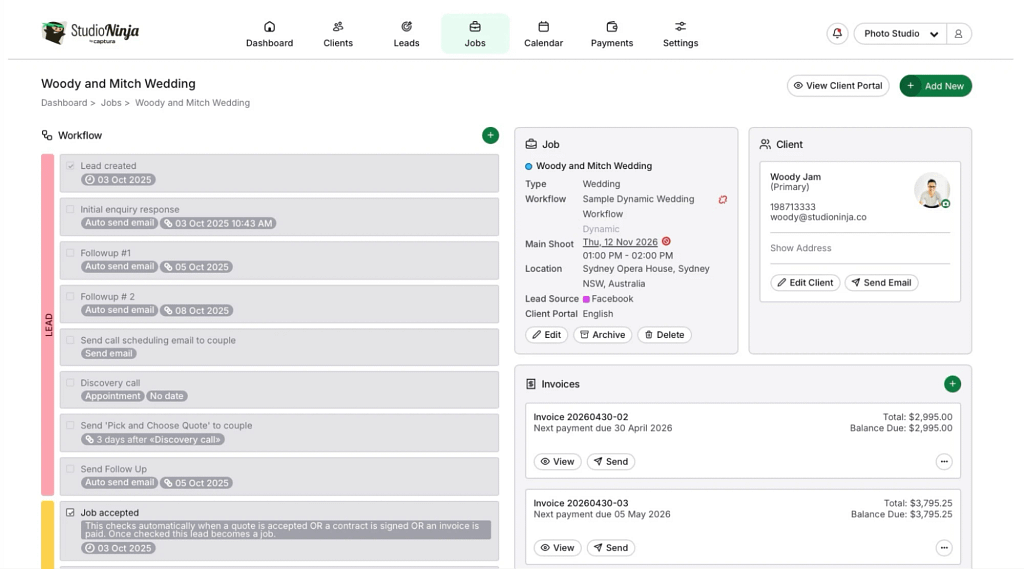
Task: Open the Settings tab
Action: (x=680, y=34)
